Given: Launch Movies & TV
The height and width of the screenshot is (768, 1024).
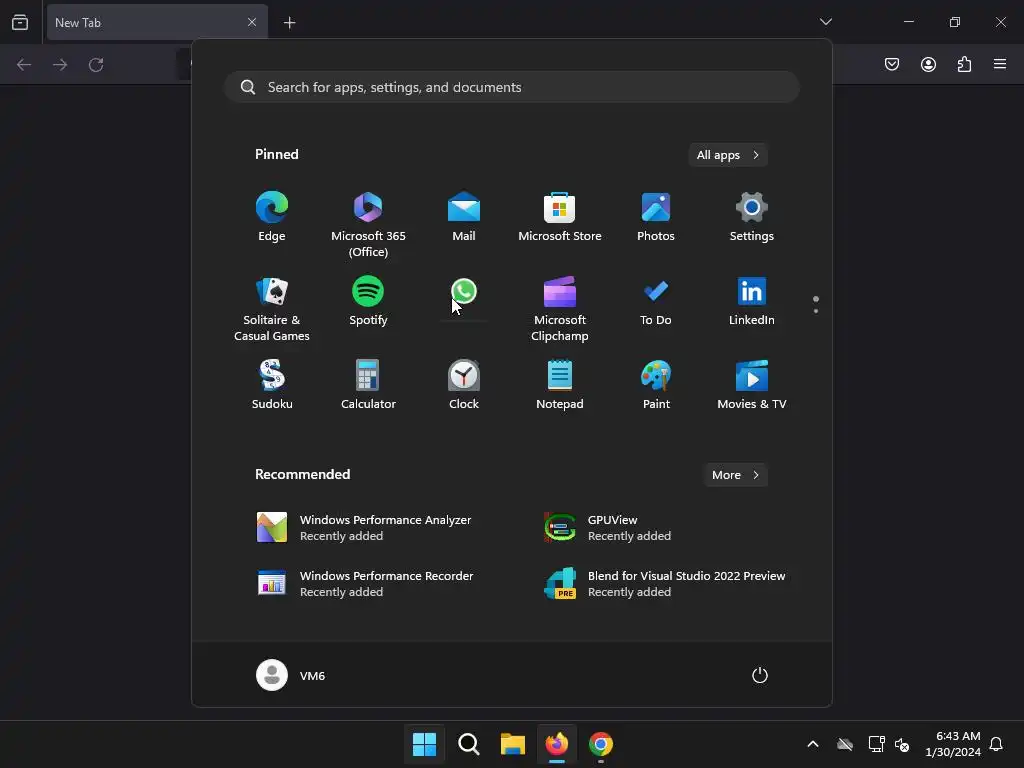Looking at the screenshot, I should (x=752, y=385).
